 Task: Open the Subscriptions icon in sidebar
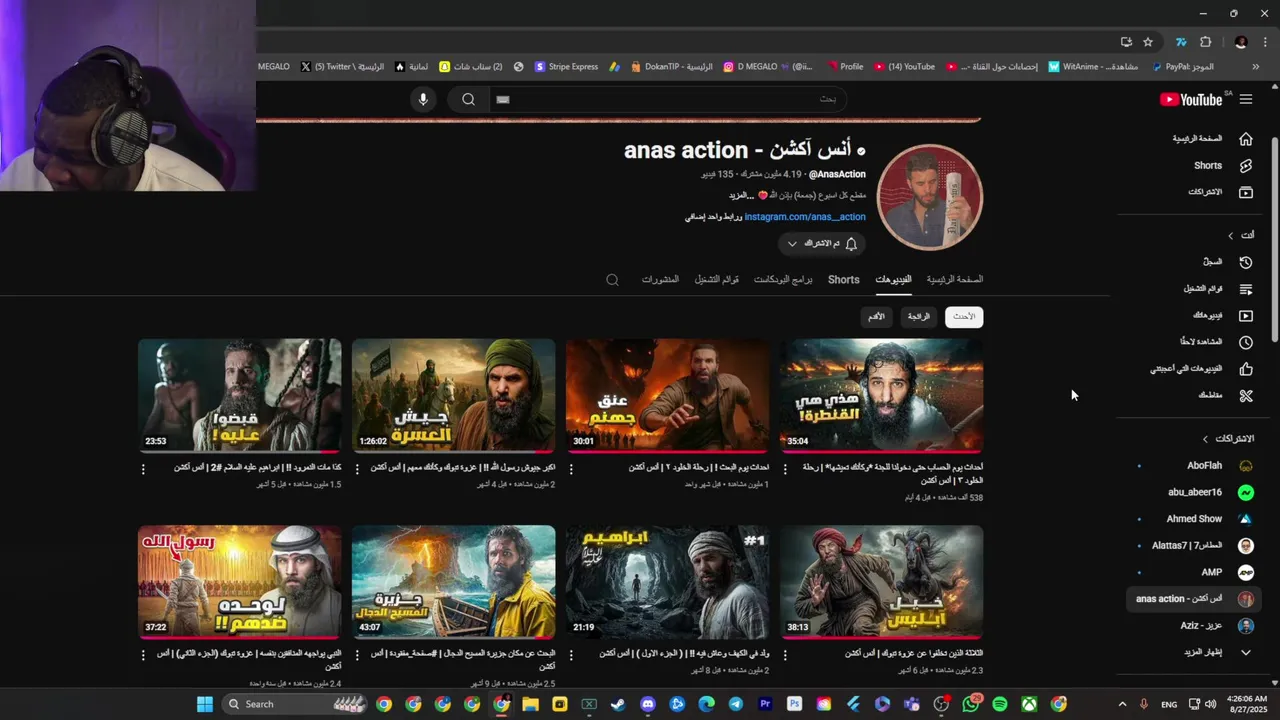1246,192
